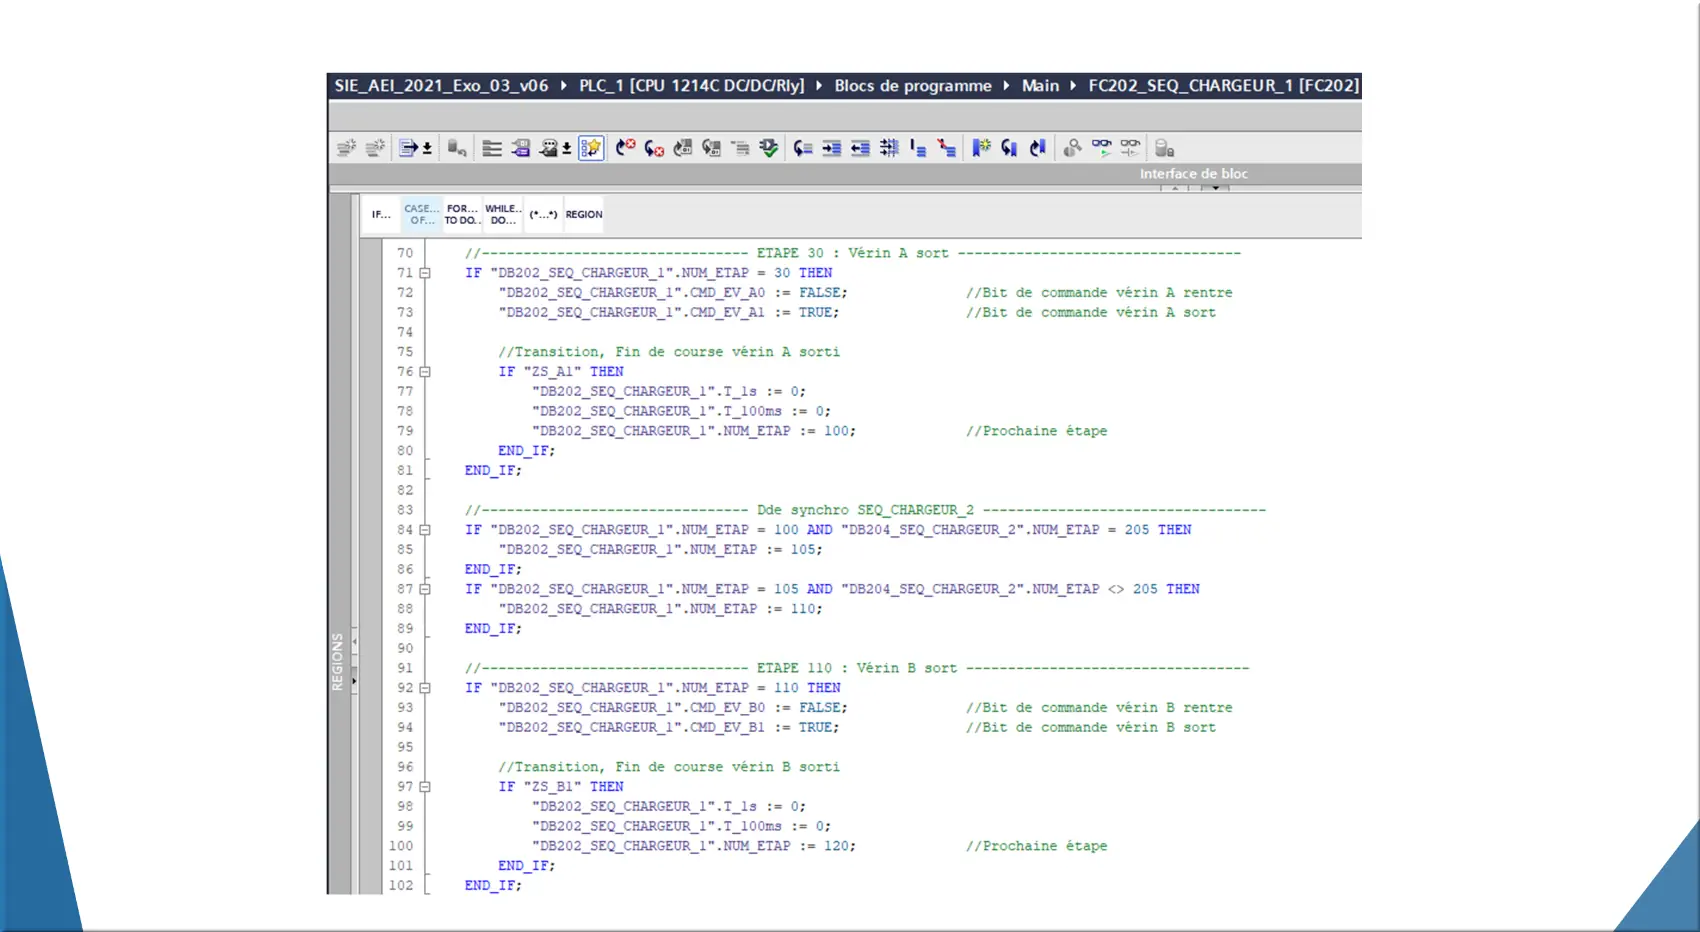Click the Interface de bloc up arrow
Image resolution: width=1700 pixels, height=932 pixels.
click(1175, 188)
